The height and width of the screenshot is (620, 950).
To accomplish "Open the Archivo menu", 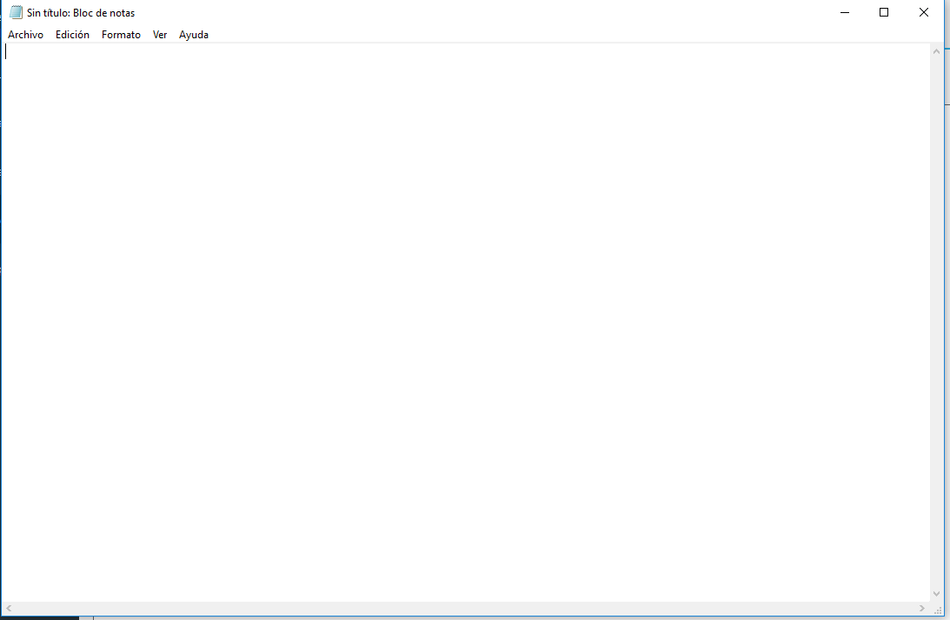I will pyautogui.click(x=26, y=35).
